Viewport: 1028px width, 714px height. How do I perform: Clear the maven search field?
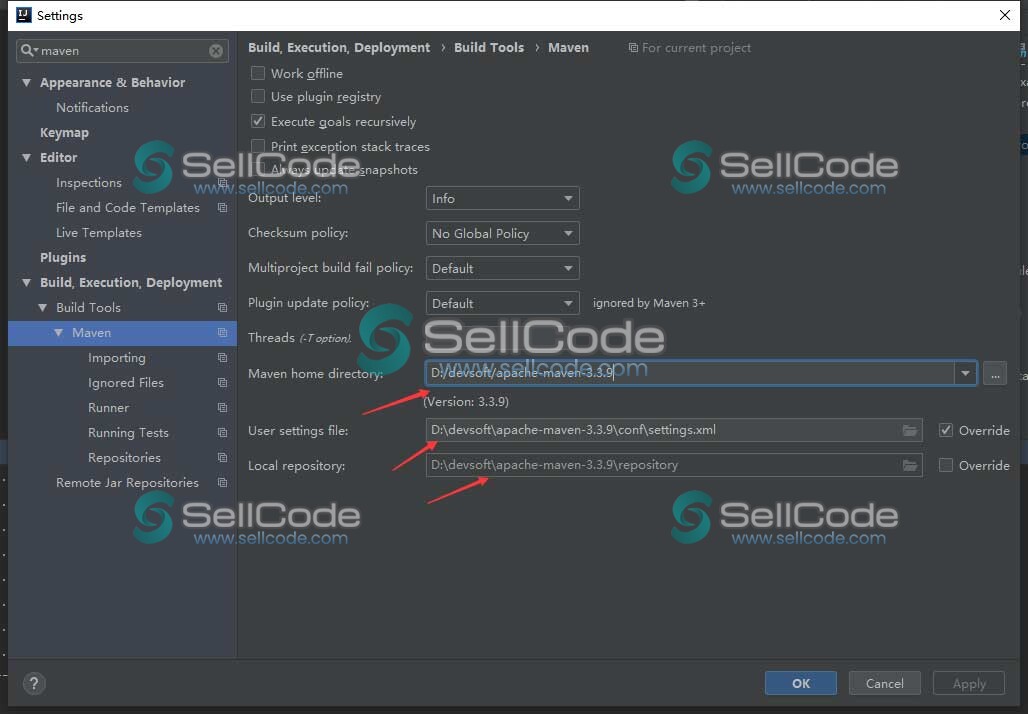click(x=216, y=51)
